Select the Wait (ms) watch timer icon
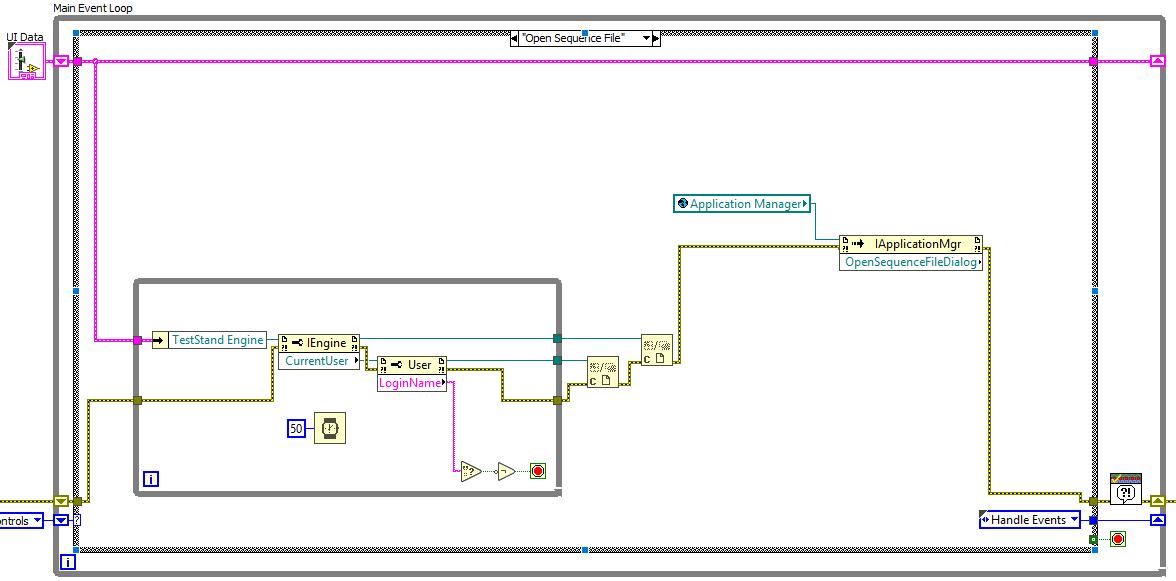This screenshot has height=581, width=1176. coord(330,428)
